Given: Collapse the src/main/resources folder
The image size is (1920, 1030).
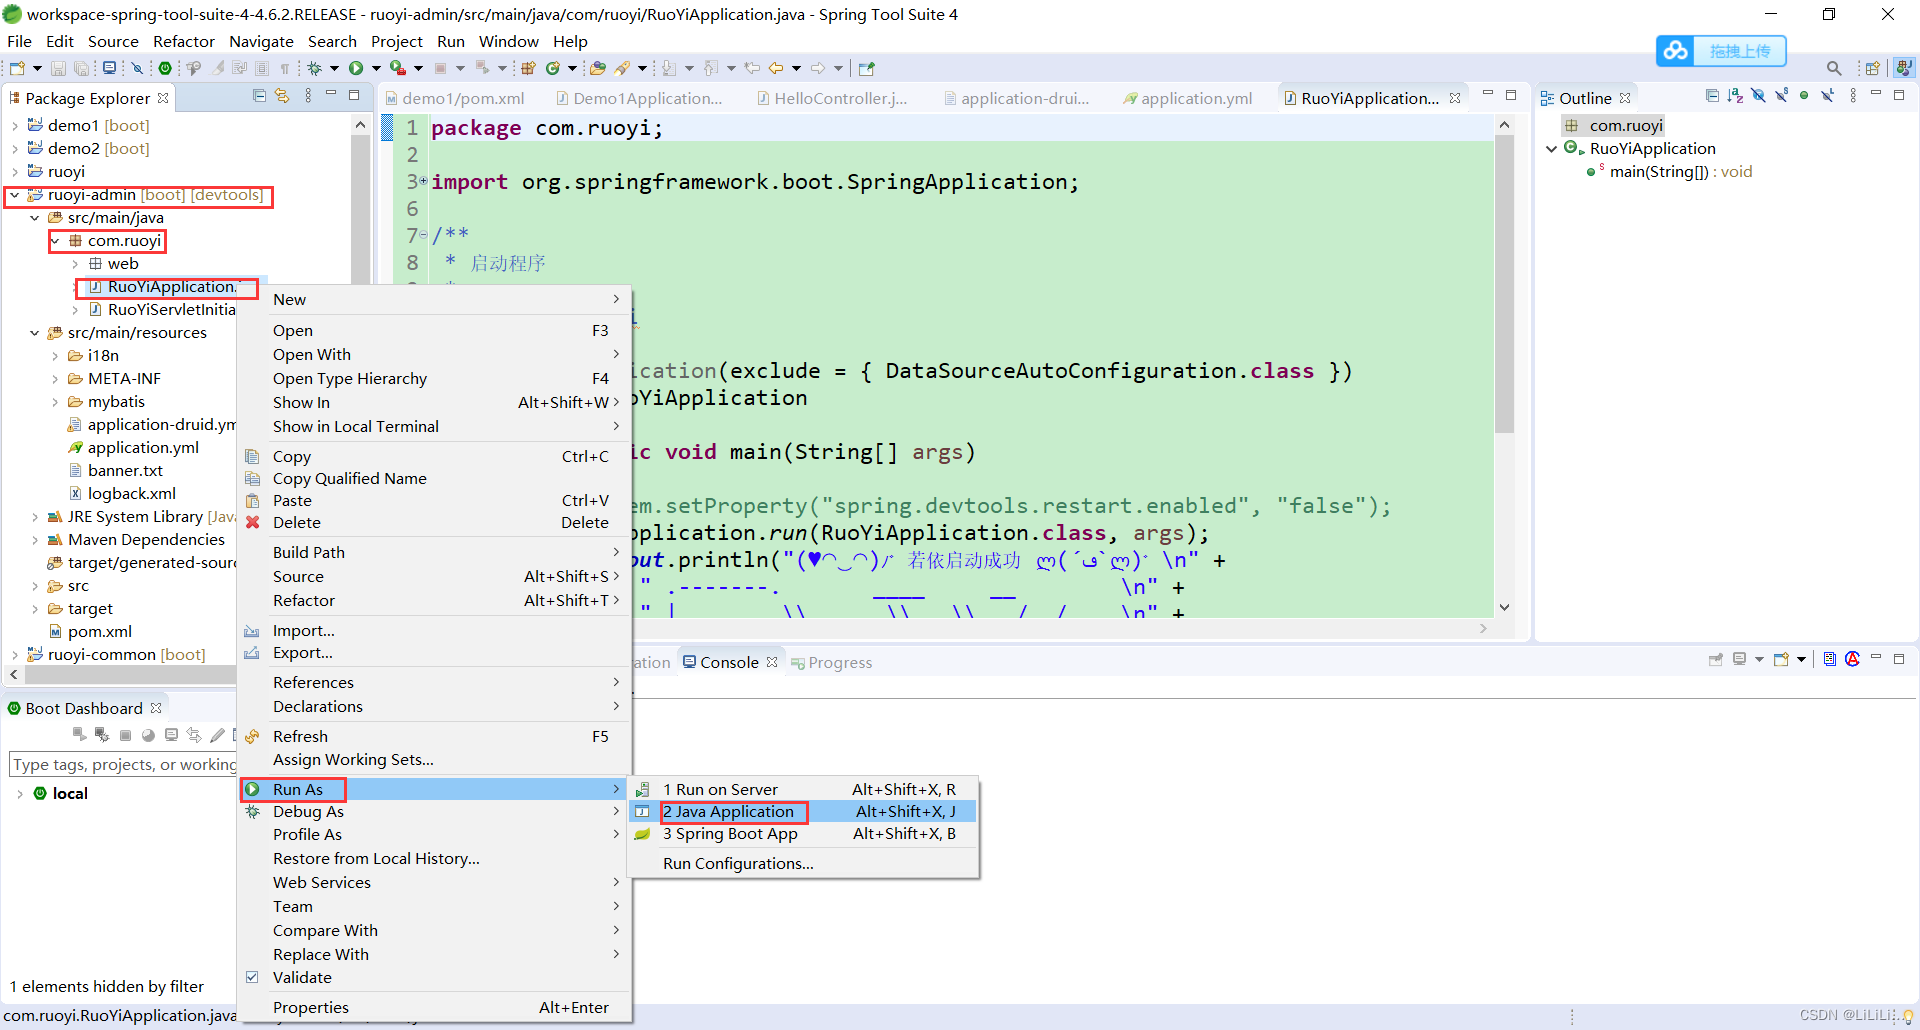Looking at the screenshot, I should [34, 333].
